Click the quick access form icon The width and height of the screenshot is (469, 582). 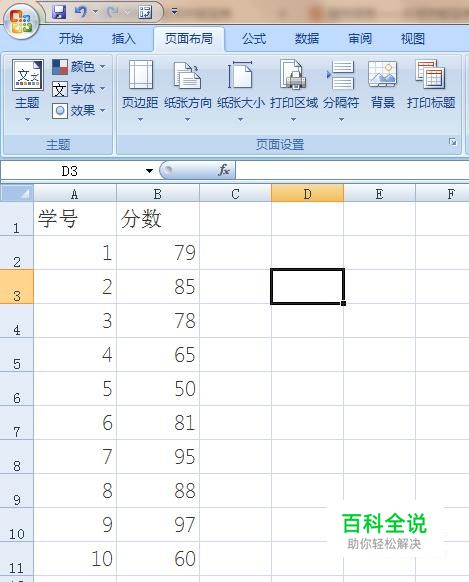tap(145, 12)
